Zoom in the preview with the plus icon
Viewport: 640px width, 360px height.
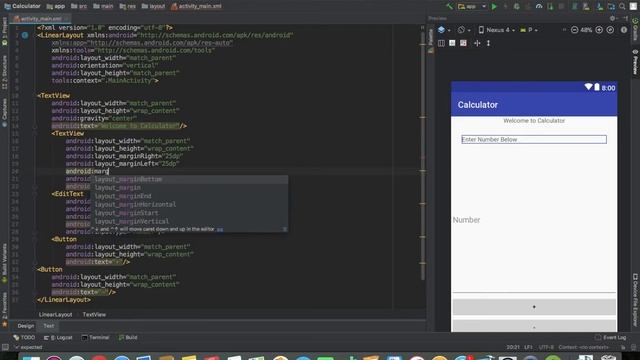(599, 30)
